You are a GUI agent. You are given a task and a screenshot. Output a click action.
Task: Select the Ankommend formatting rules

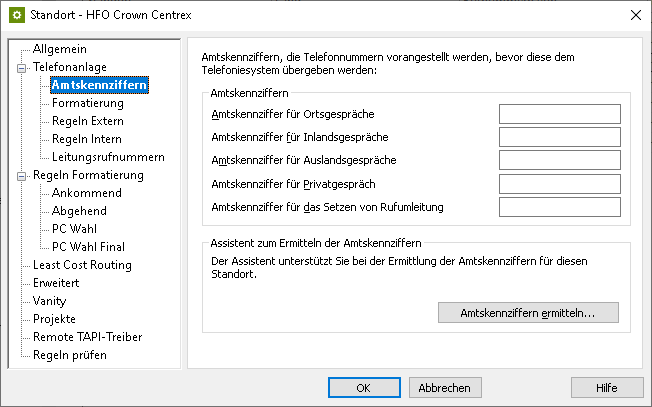coord(87,193)
